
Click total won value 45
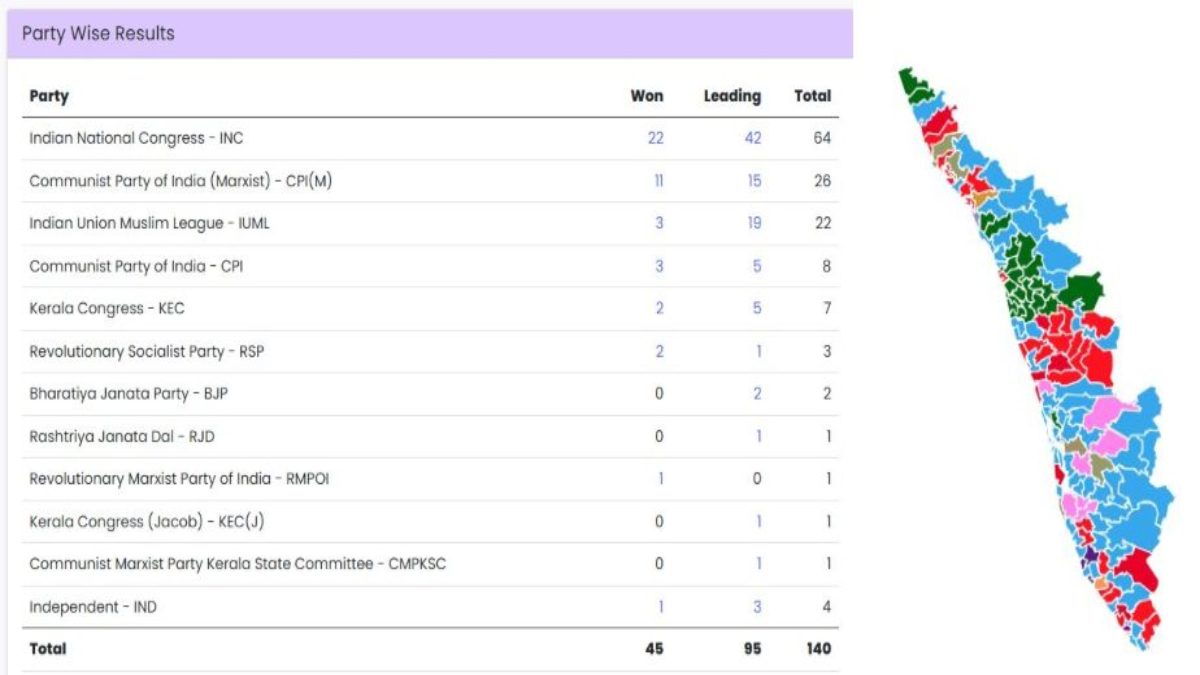pyautogui.click(x=654, y=649)
